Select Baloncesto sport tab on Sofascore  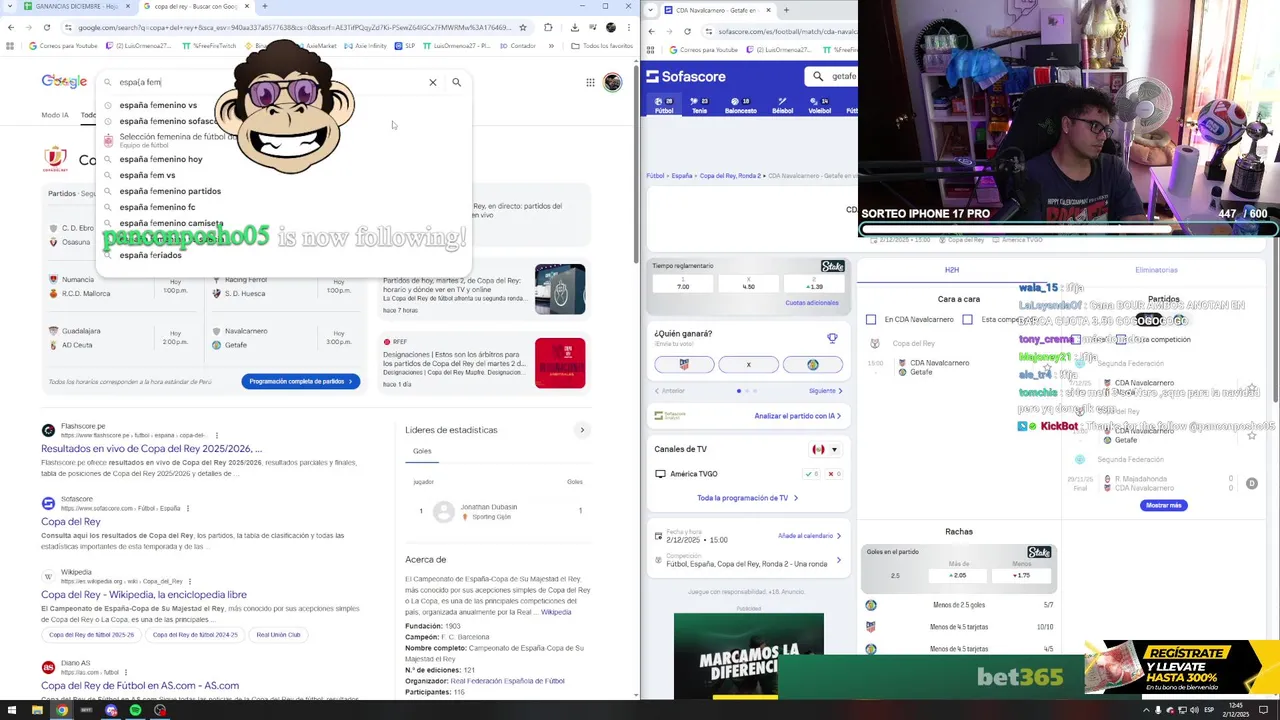(x=740, y=105)
